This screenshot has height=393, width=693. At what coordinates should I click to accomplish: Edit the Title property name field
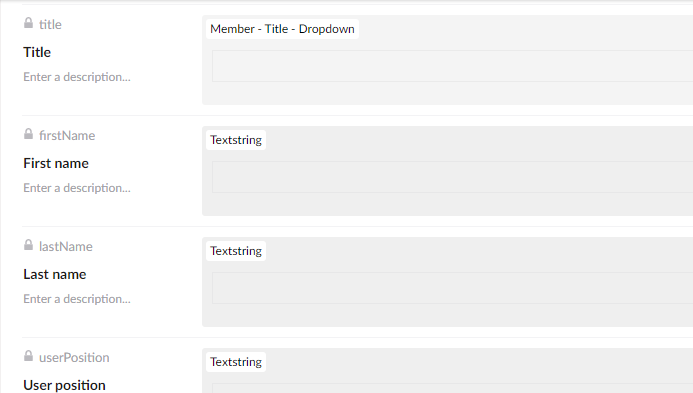tap(37, 52)
